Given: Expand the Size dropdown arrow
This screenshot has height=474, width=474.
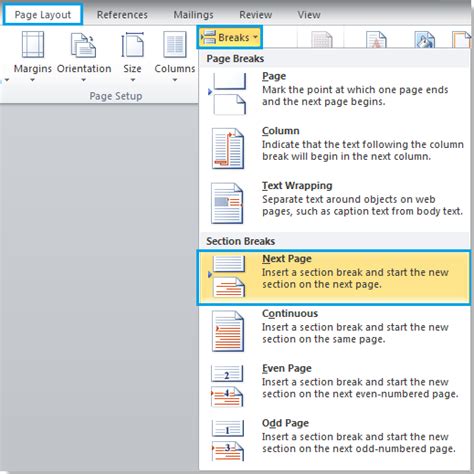Looking at the screenshot, I should pyautogui.click(x=133, y=80).
